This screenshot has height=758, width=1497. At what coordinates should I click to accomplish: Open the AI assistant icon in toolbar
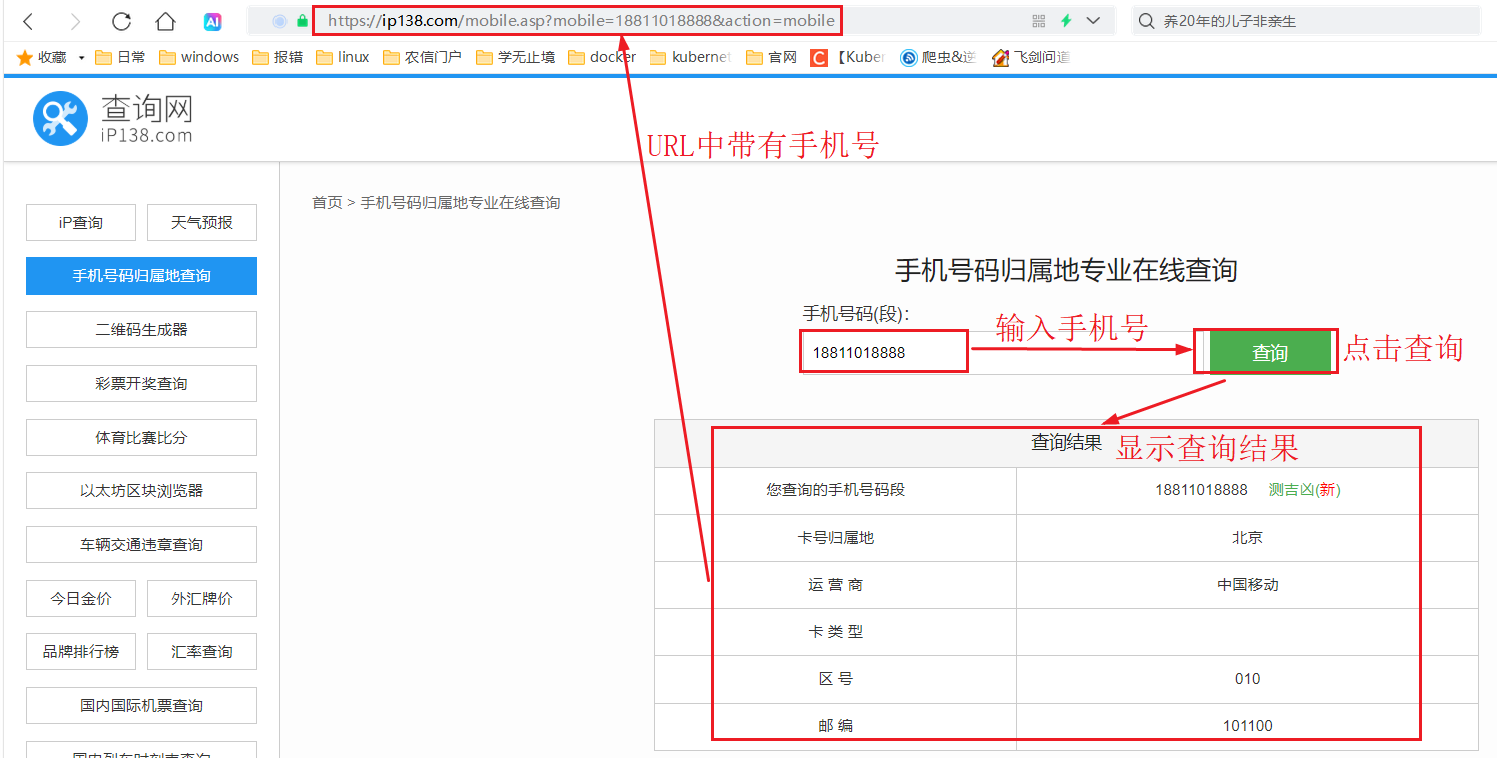point(212,21)
